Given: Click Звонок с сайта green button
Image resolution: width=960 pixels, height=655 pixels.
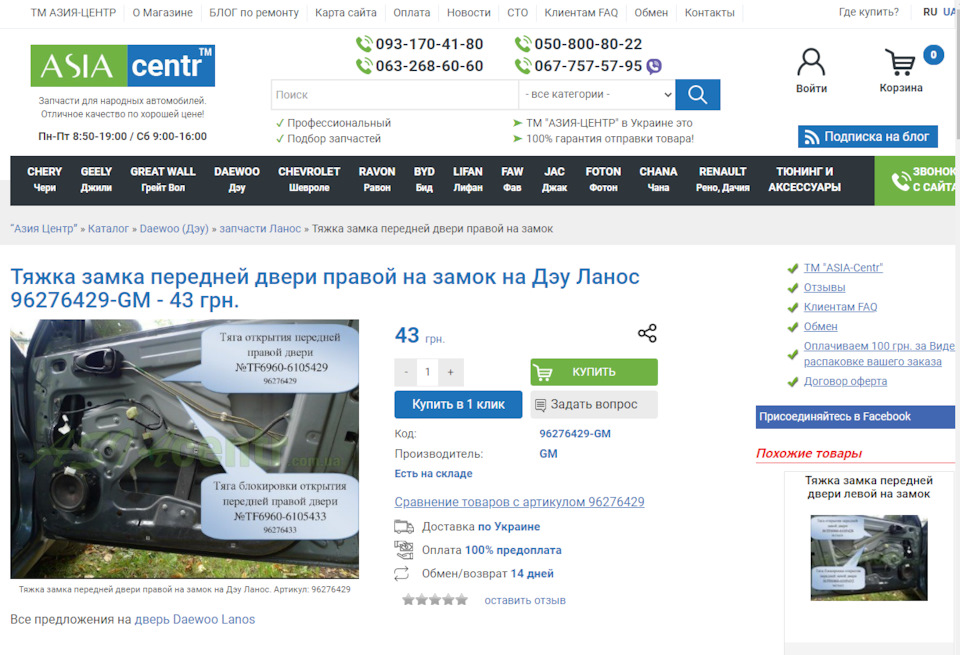Looking at the screenshot, I should click(x=917, y=180).
